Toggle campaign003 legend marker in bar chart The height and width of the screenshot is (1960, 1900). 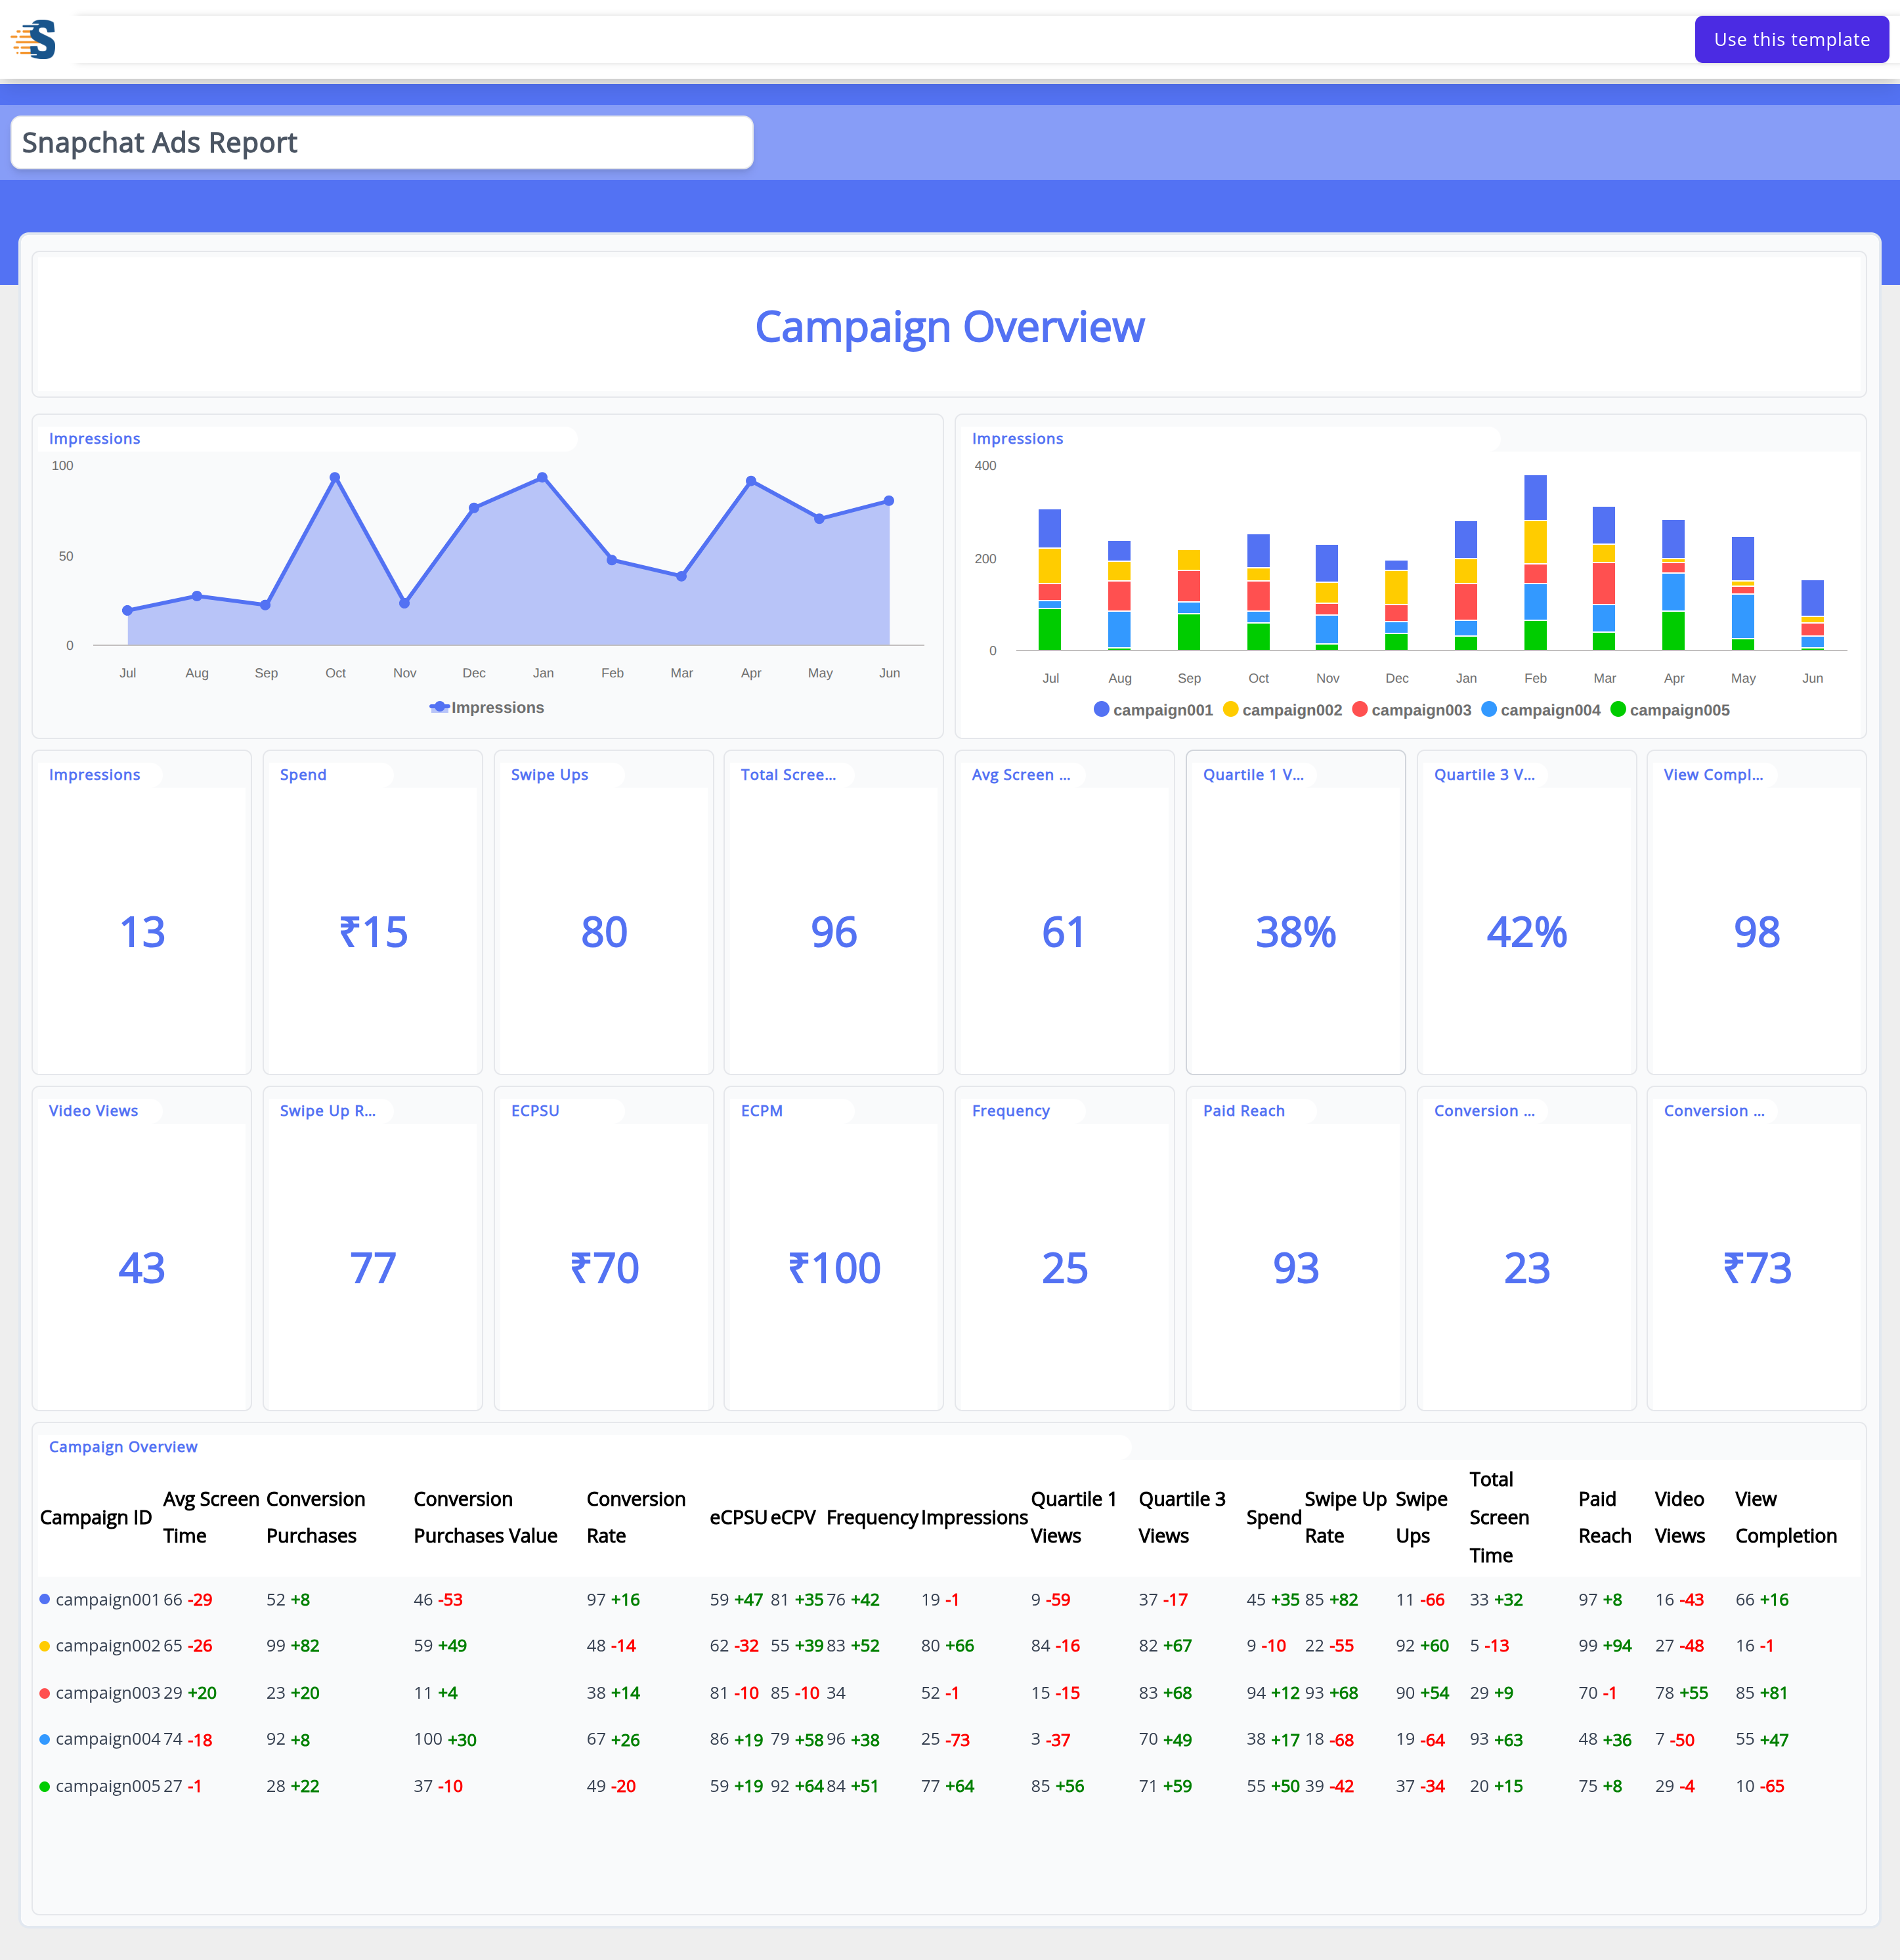coord(1359,709)
